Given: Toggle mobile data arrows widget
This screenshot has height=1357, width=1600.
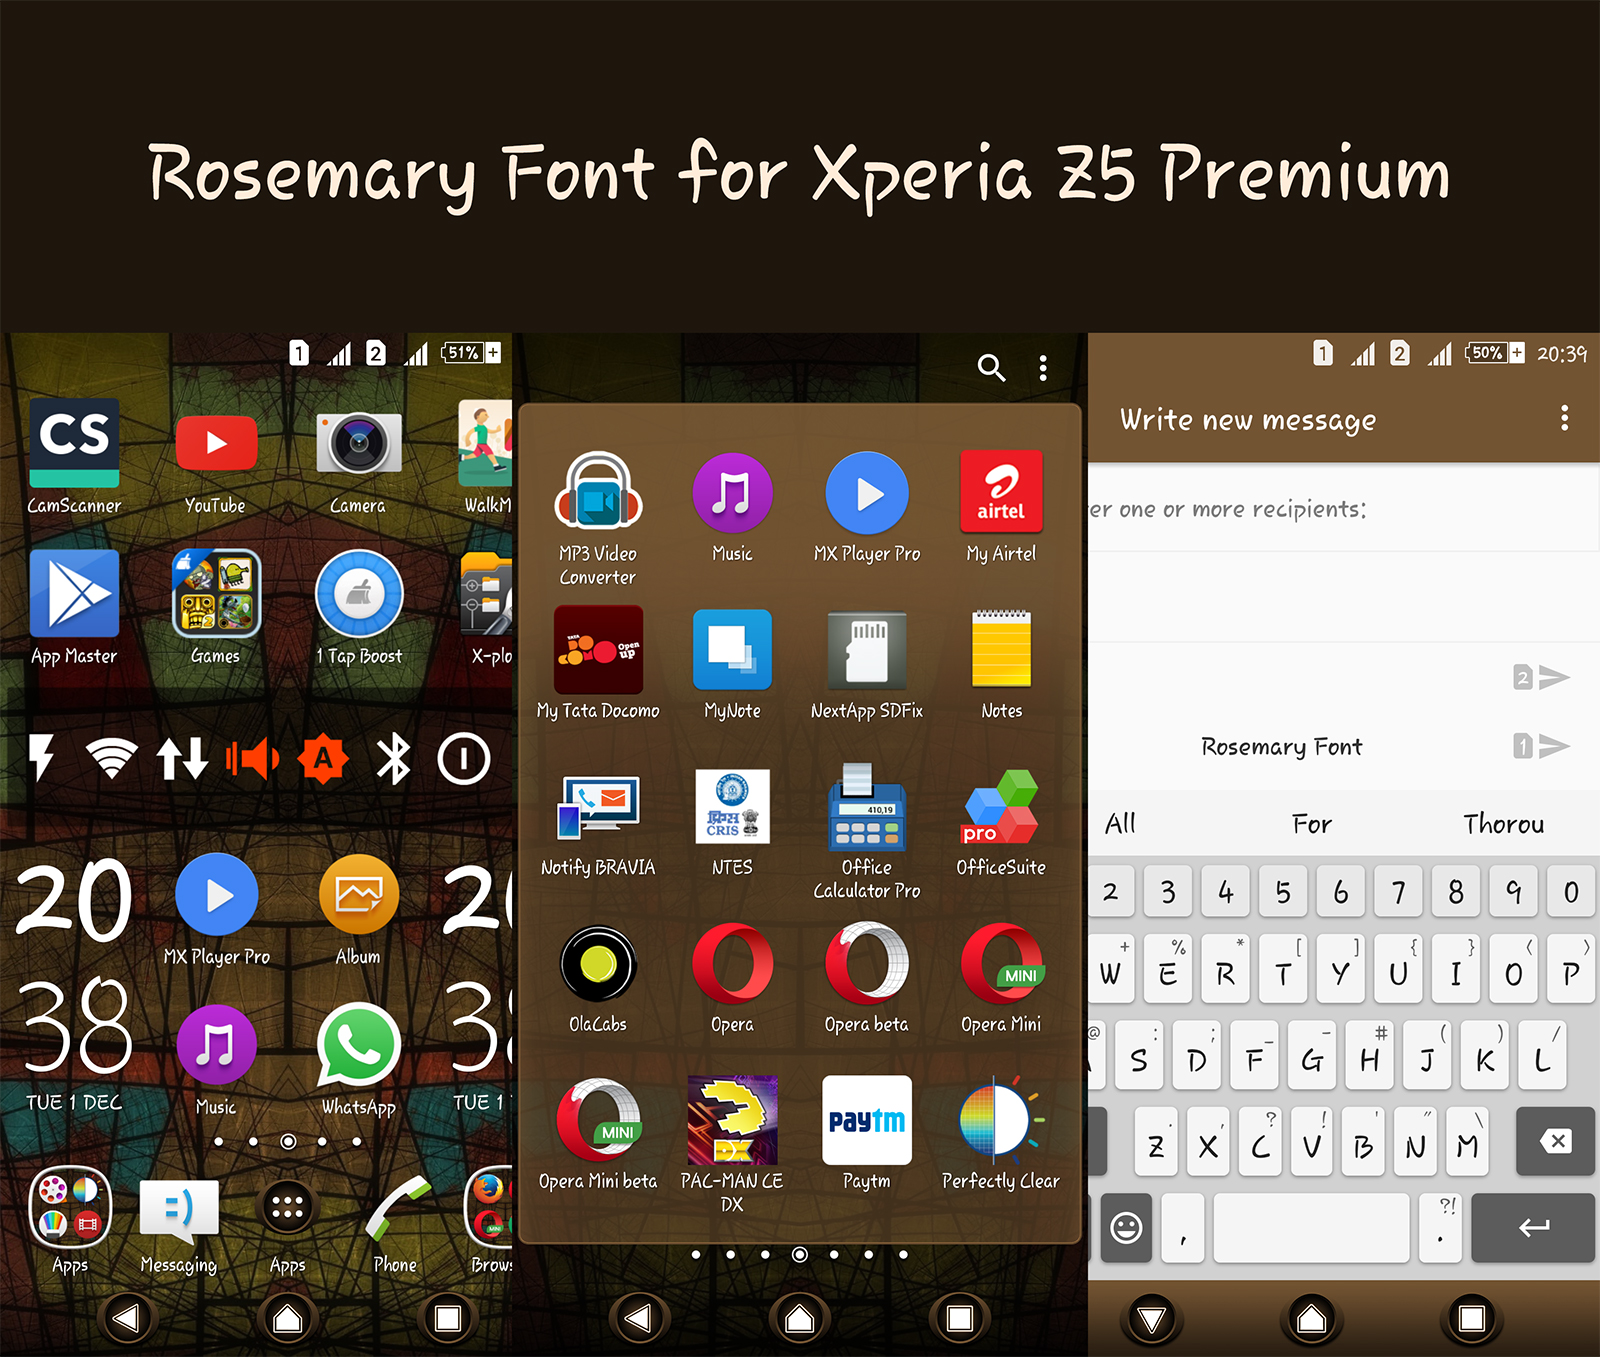Looking at the screenshot, I should coord(182,759).
